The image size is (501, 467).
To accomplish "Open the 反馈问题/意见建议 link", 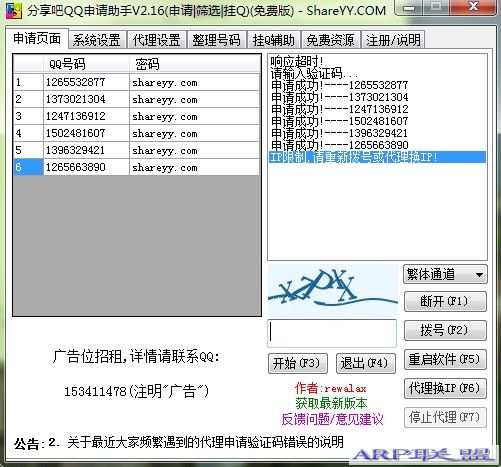I will (332, 419).
